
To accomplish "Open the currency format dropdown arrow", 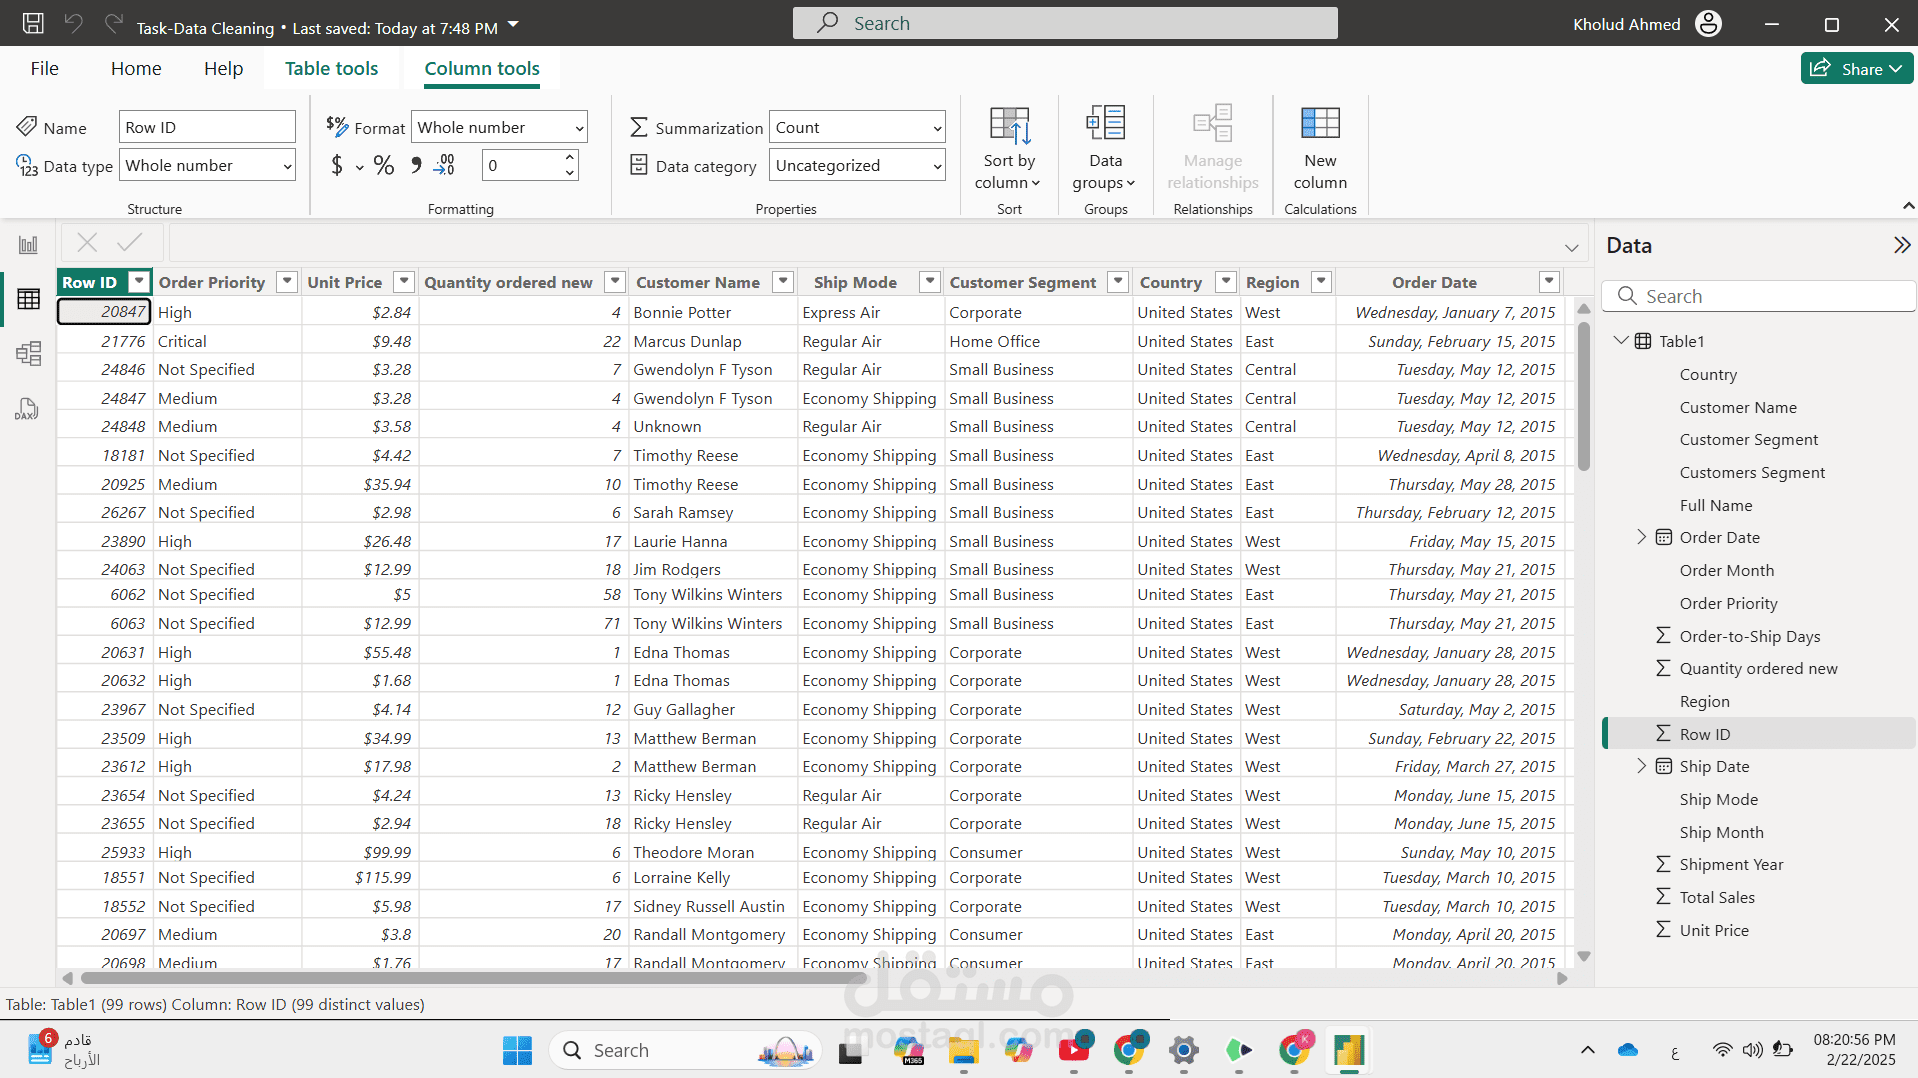I will [x=360, y=168].
